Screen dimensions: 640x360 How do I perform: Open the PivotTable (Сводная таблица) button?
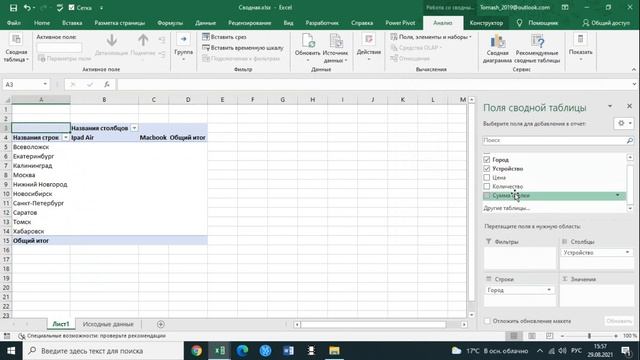(16, 49)
